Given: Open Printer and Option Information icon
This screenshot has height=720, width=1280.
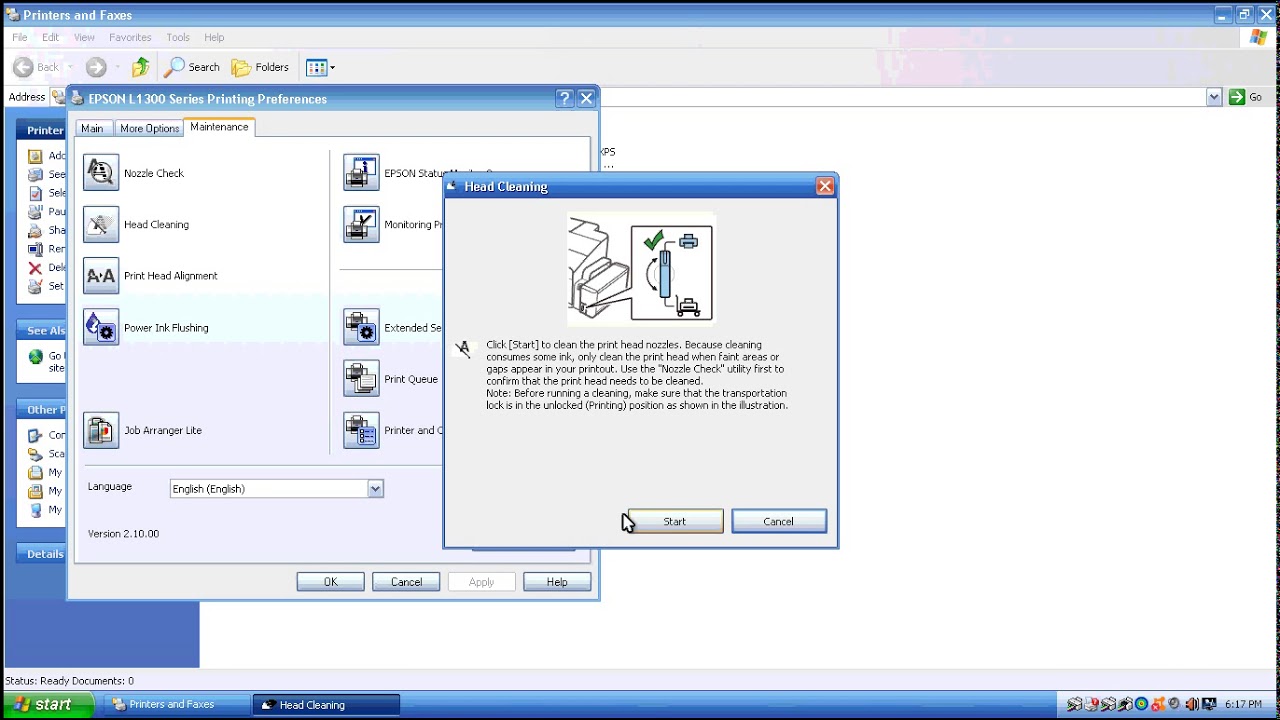Looking at the screenshot, I should click(x=361, y=430).
